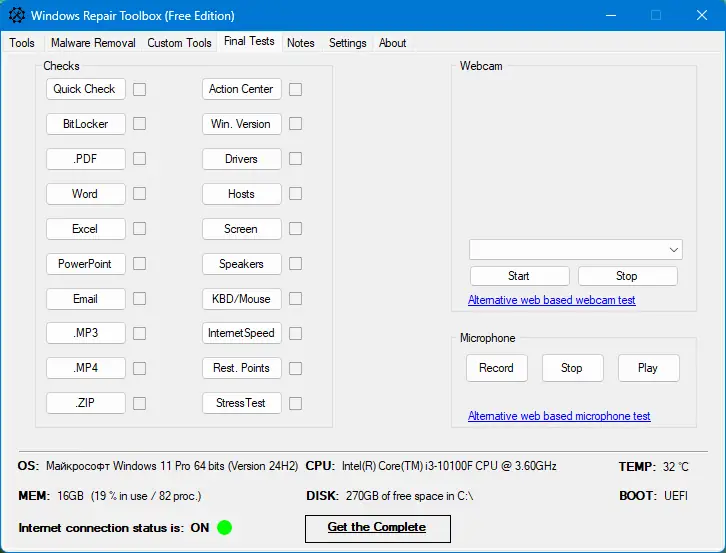Switch to the Settings tab
726x553 pixels.
pos(347,43)
